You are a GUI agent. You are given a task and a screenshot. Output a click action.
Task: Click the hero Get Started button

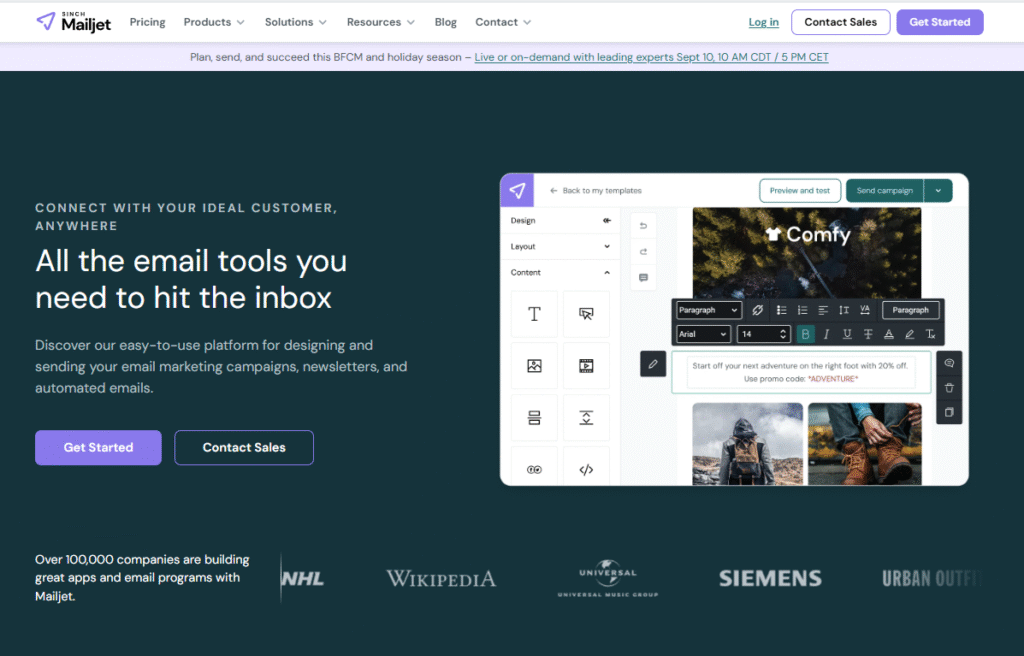tap(98, 448)
